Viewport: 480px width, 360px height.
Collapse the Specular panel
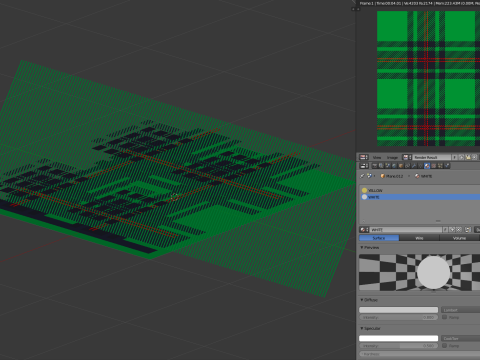pyautogui.click(x=370, y=328)
